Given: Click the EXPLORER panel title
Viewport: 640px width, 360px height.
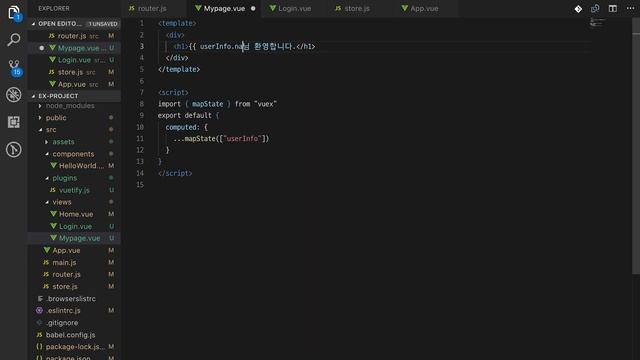Looking at the screenshot, I should pyautogui.click(x=53, y=9).
